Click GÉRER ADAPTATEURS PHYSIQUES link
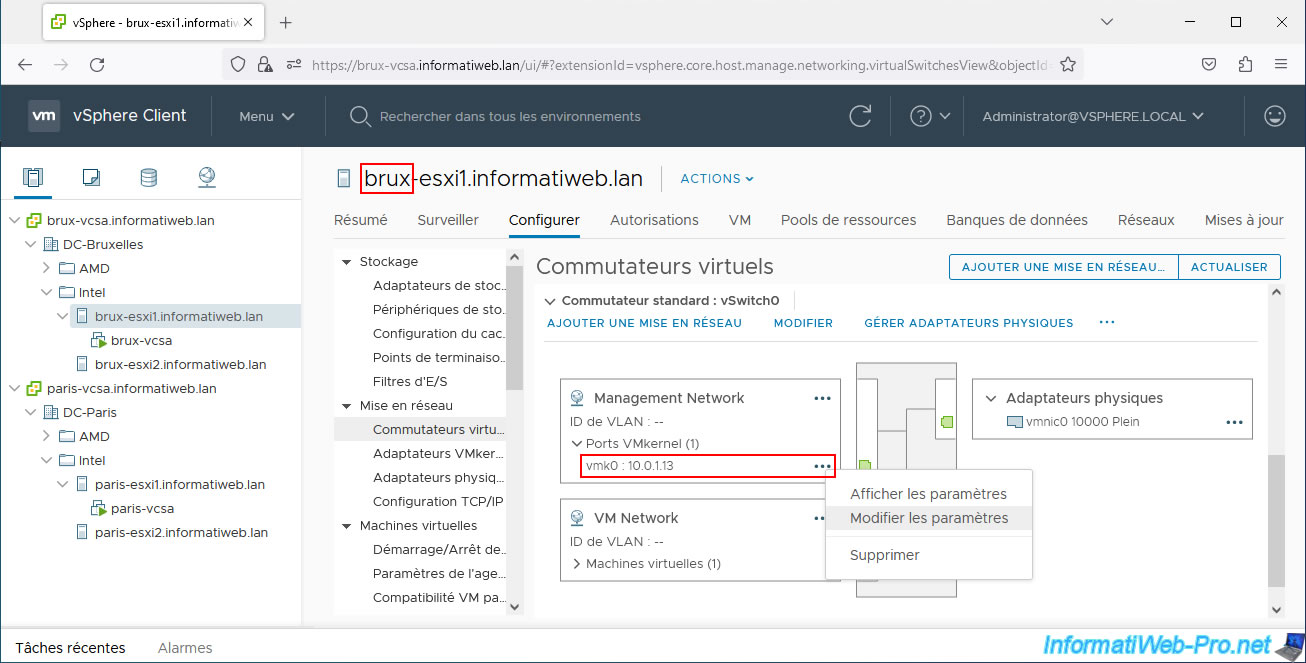 (x=969, y=323)
